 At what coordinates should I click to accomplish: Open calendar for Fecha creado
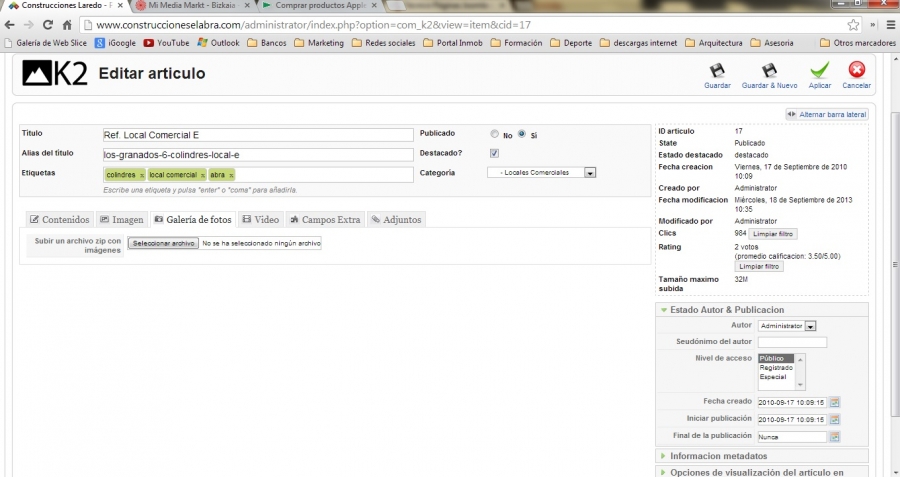(x=835, y=402)
